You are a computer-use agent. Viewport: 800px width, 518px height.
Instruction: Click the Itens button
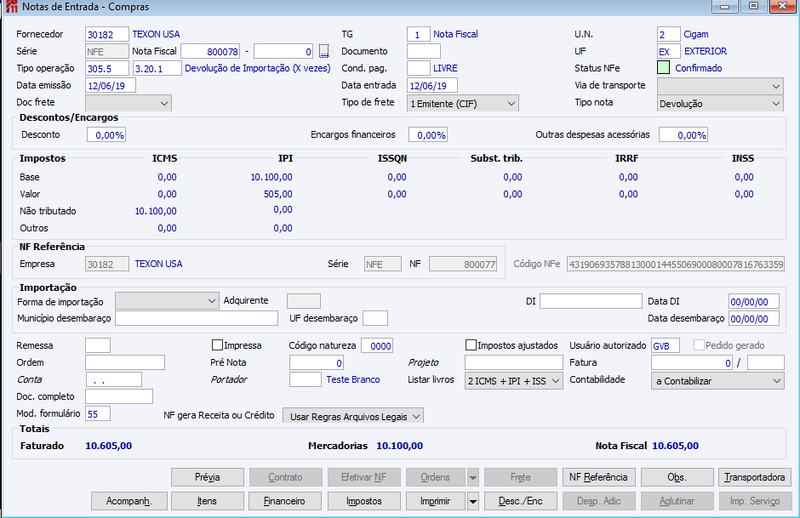207,501
